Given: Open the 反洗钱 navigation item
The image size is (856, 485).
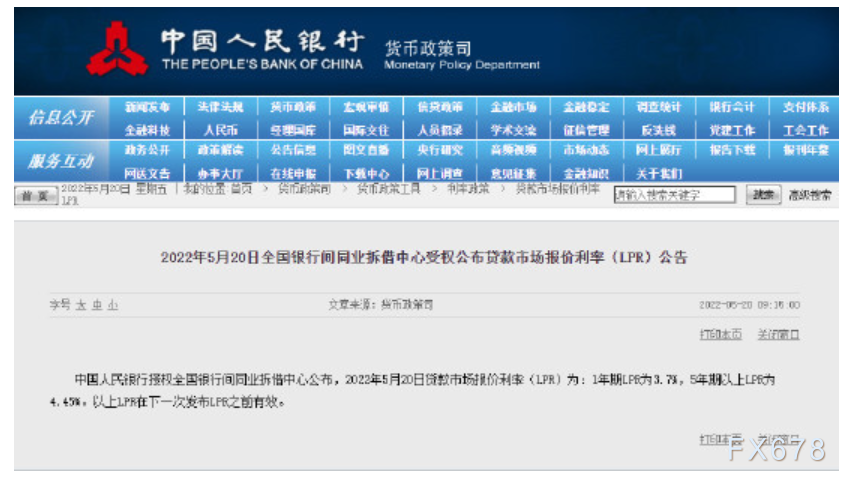Looking at the screenshot, I should pyautogui.click(x=659, y=131).
